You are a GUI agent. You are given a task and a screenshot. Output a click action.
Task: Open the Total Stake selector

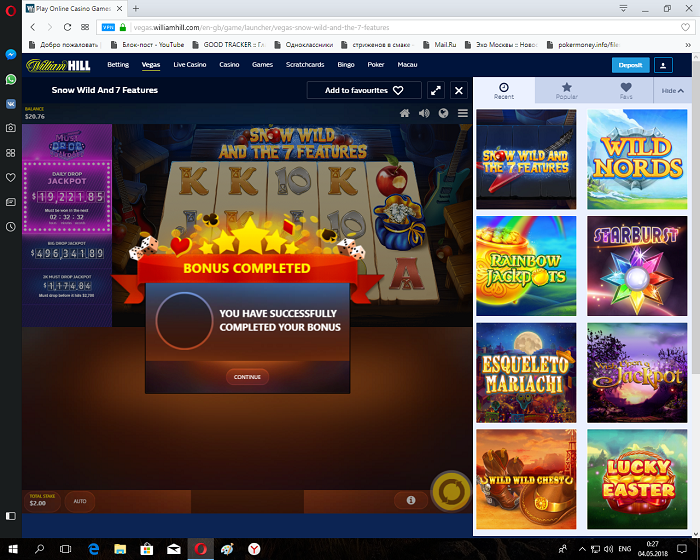pos(42,501)
